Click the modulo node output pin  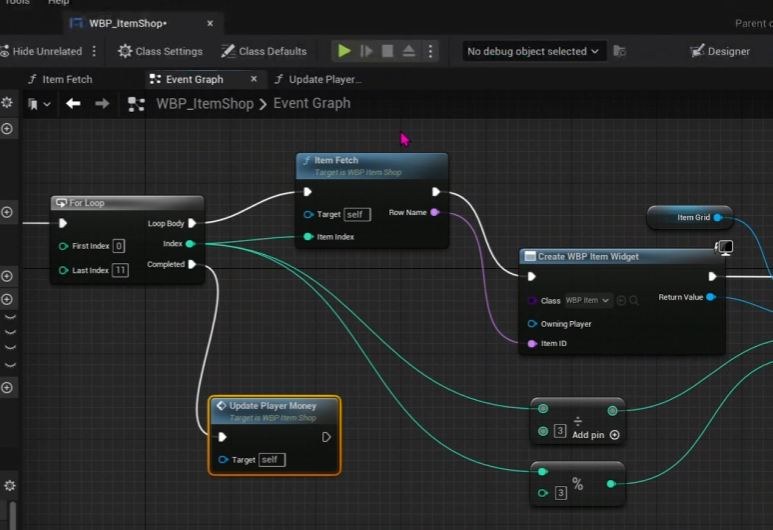(611, 484)
